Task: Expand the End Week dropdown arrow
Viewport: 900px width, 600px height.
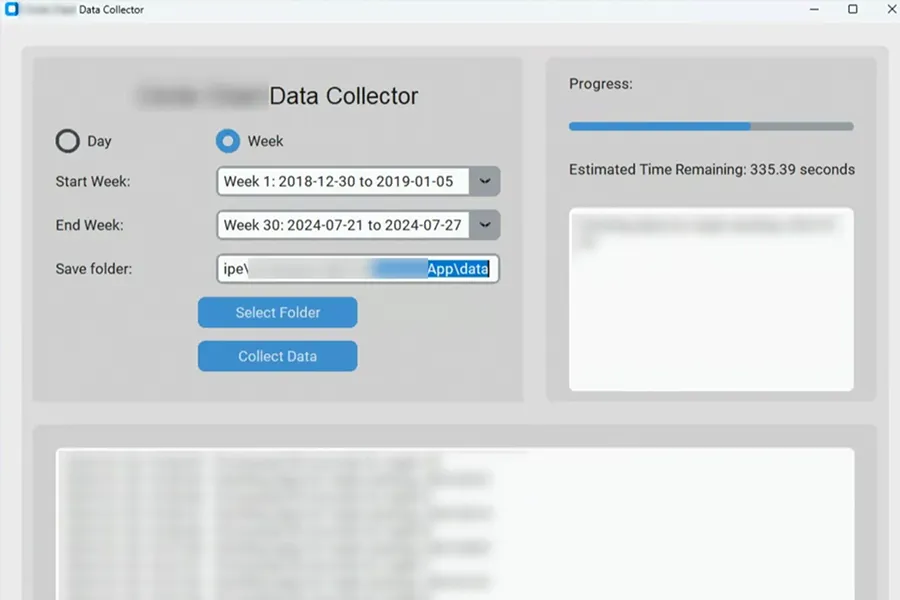Action: 485,225
